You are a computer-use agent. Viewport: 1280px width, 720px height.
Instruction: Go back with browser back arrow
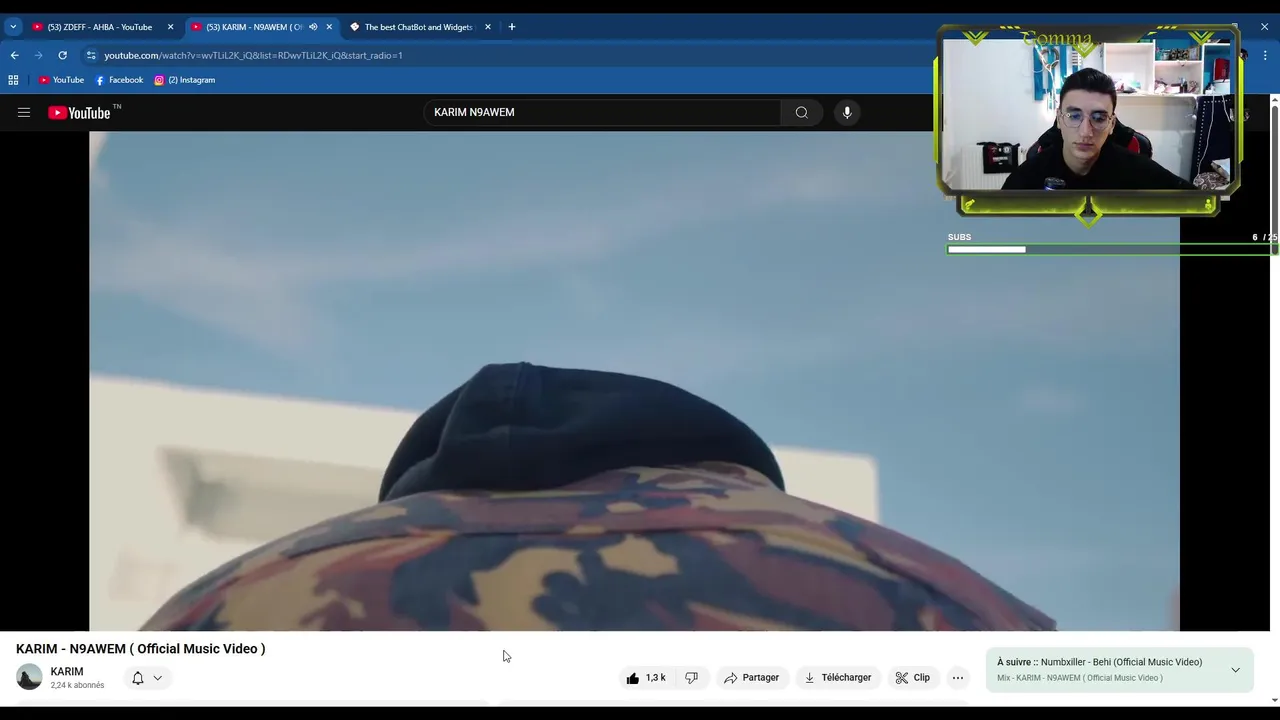(15, 55)
